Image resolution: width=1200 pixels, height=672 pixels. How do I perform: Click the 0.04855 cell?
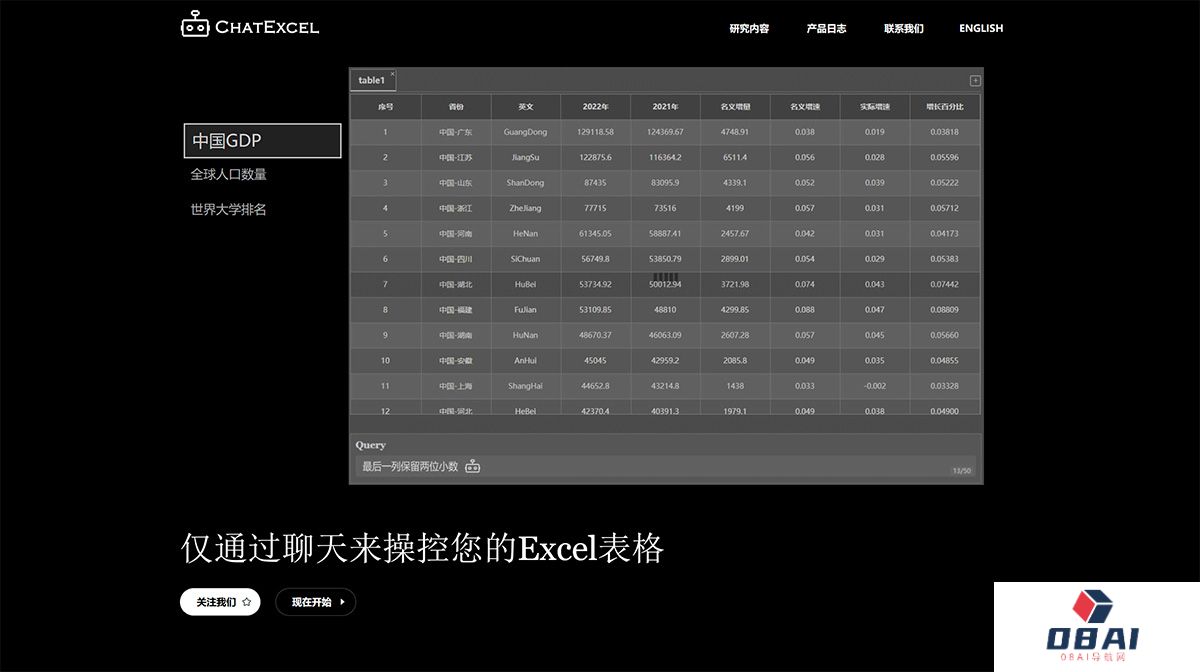click(x=945, y=360)
